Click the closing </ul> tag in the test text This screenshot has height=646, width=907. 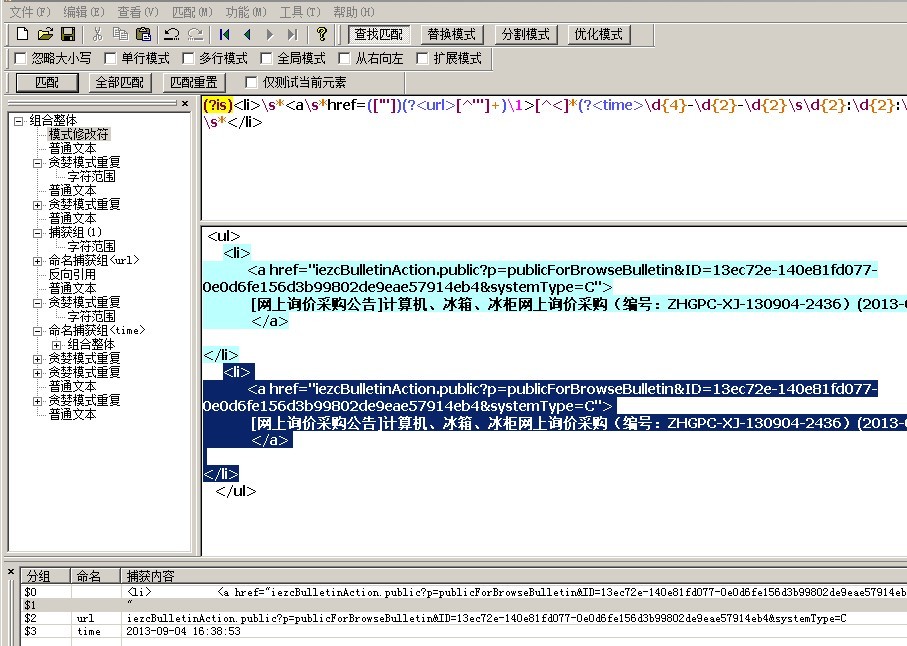(x=235, y=491)
